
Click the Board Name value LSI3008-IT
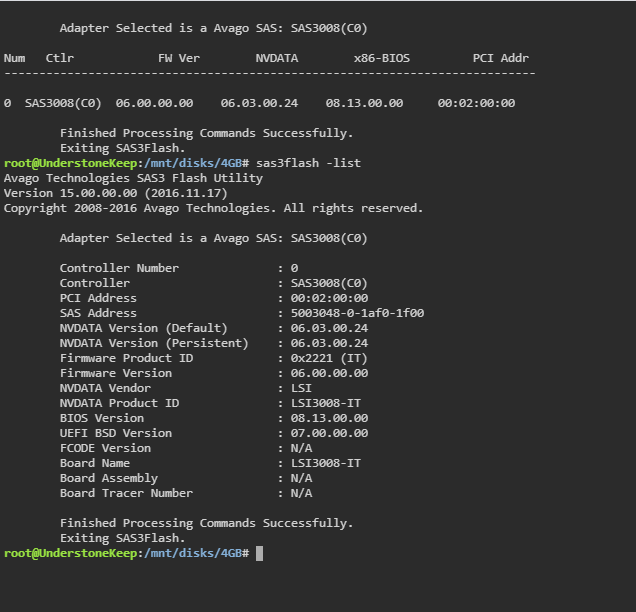326,463
